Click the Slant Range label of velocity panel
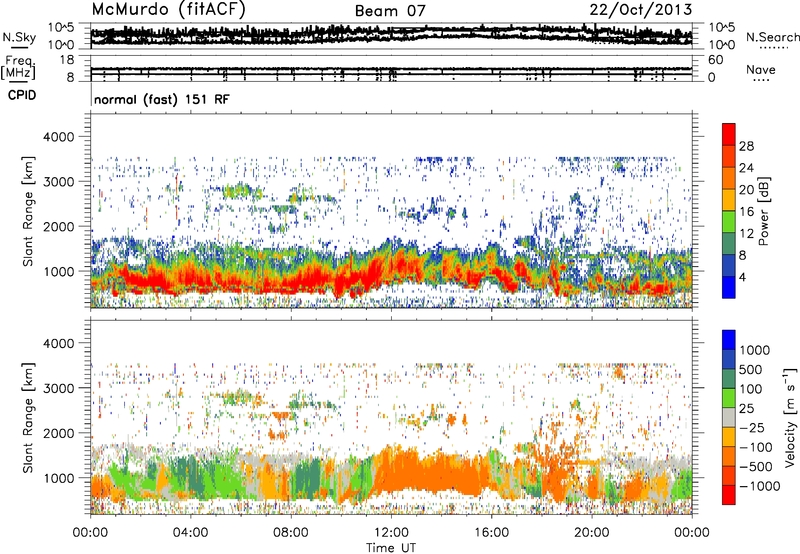The width and height of the screenshot is (800, 554). tap(28, 417)
